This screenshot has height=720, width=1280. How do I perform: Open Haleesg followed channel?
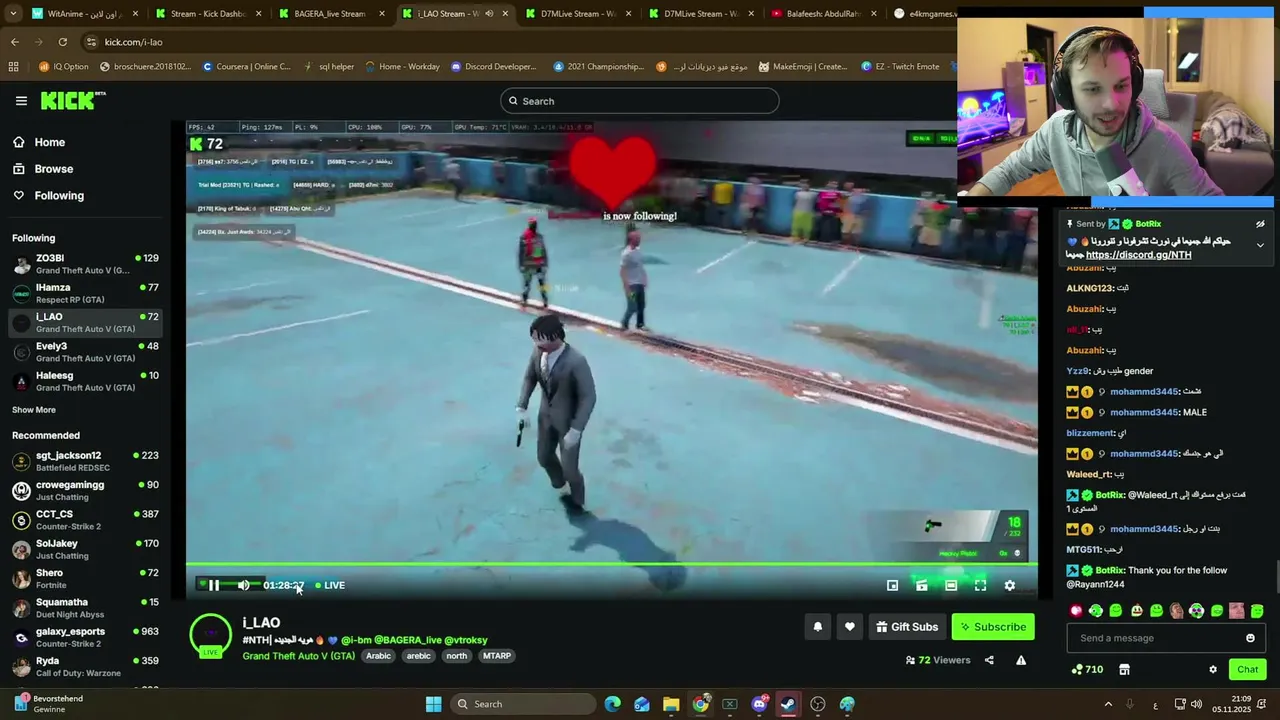(86, 382)
